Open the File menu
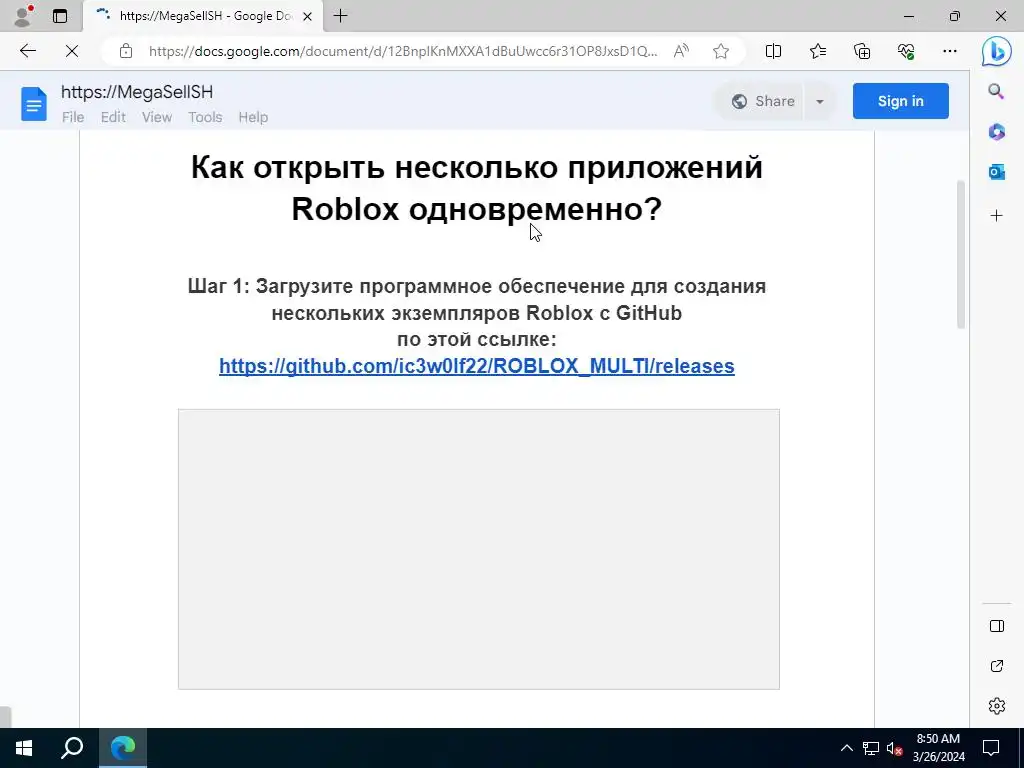This screenshot has height=768, width=1024. click(x=73, y=117)
